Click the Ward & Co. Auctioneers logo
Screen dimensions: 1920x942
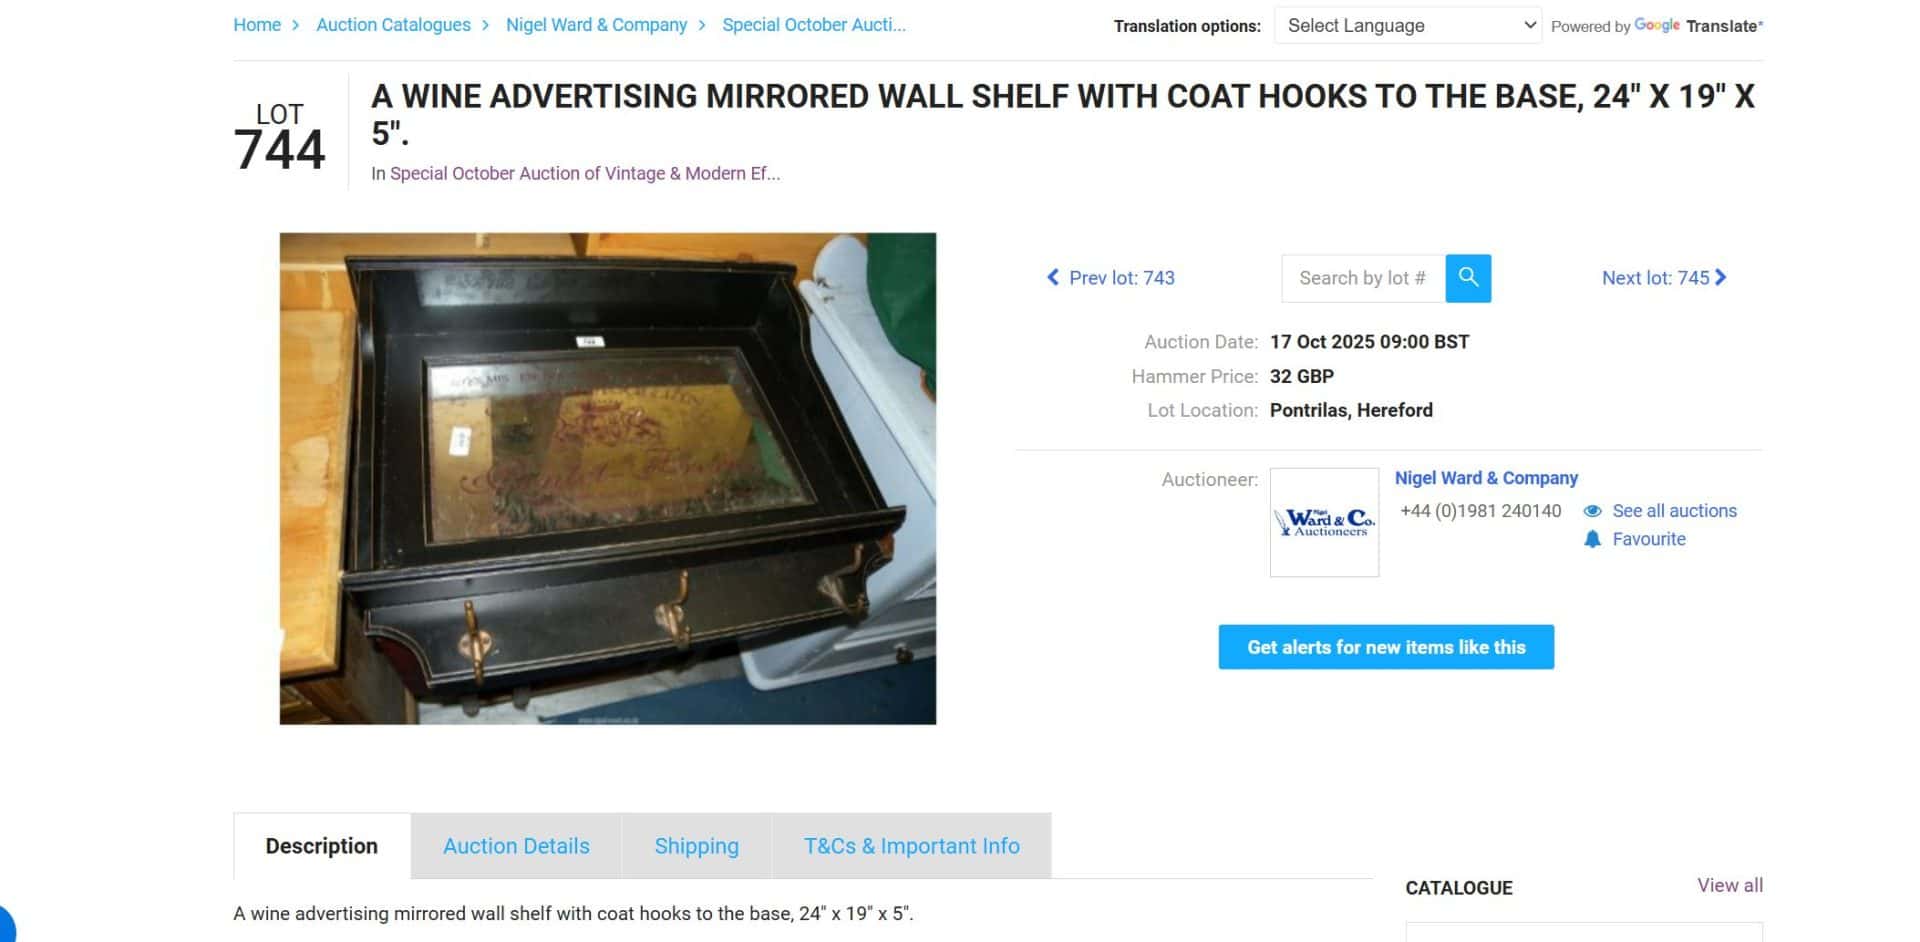click(x=1324, y=522)
